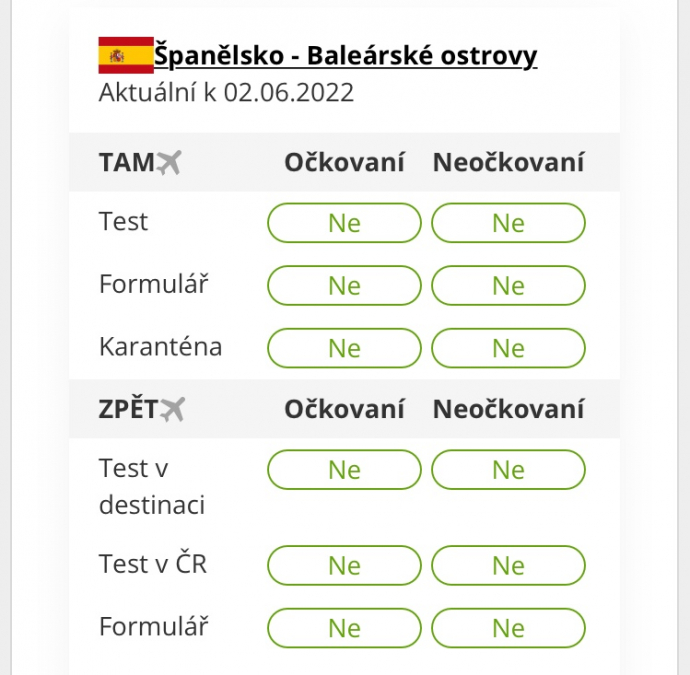Select Ne for Test v ČR Očkovaní
The image size is (690, 675).
[x=344, y=565]
